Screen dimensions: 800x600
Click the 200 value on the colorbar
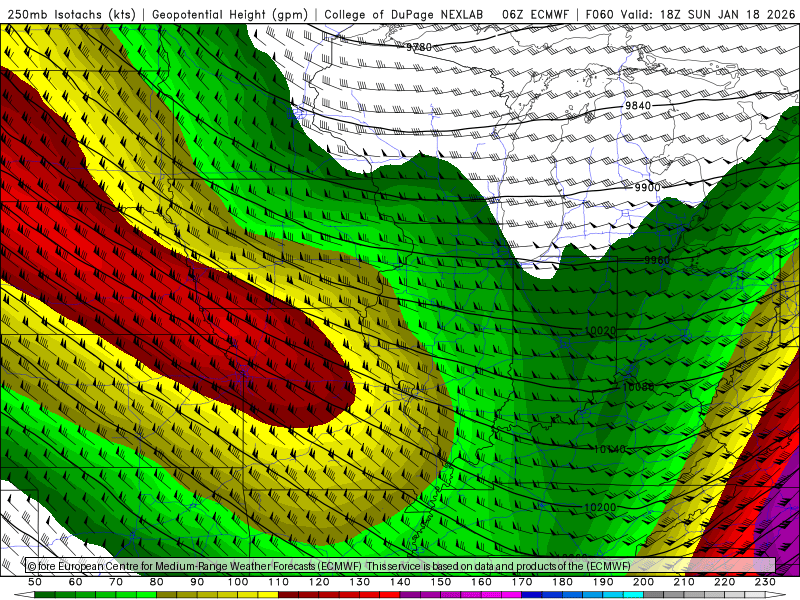644,582
